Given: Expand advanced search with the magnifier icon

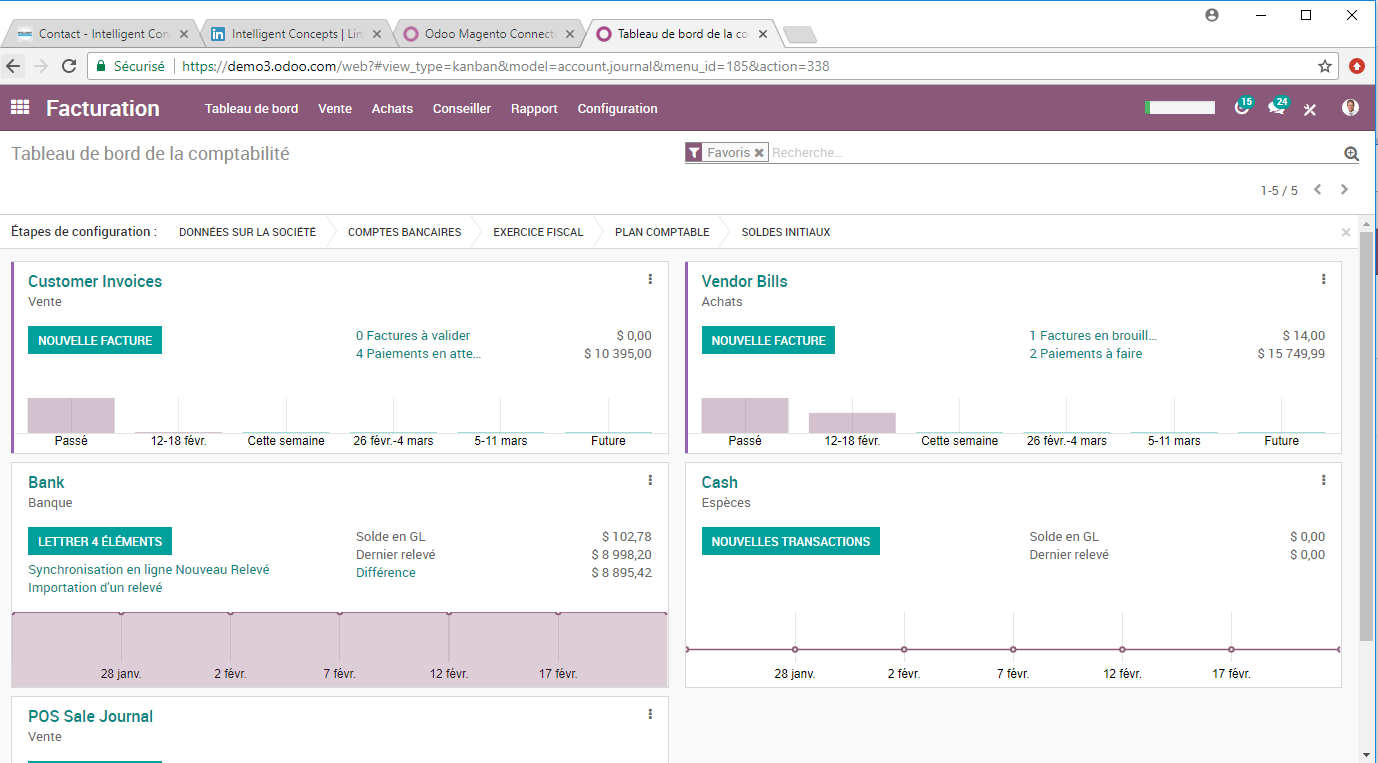Looking at the screenshot, I should pos(1351,152).
